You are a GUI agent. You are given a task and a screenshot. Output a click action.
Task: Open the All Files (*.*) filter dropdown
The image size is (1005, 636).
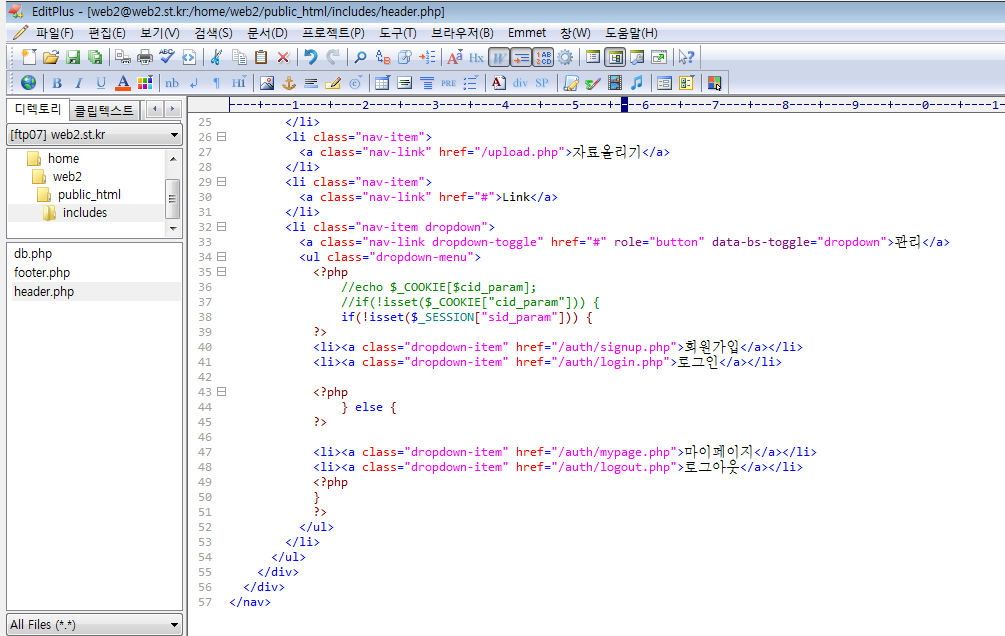(x=94, y=624)
